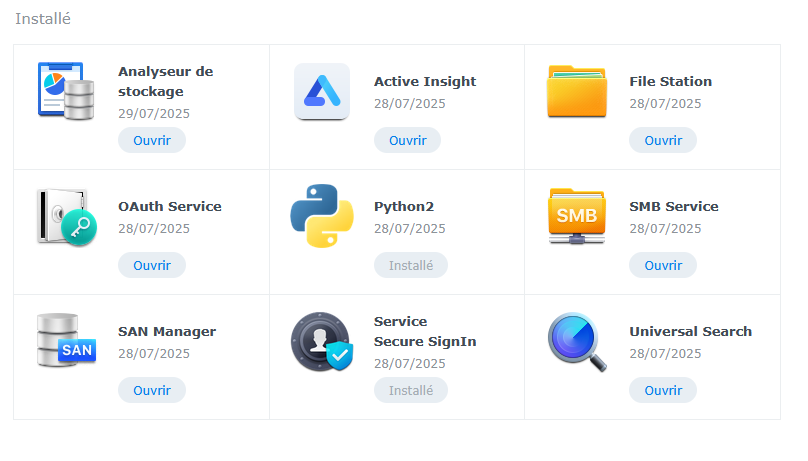Click the File Station folder icon
Screen dimensions: 808x461
pos(577,92)
